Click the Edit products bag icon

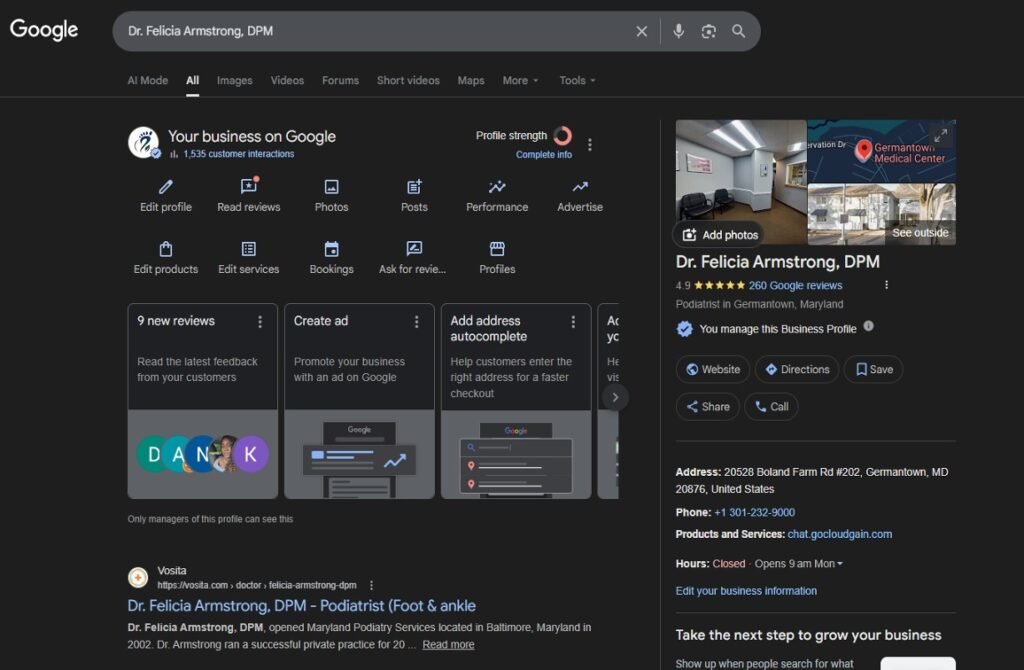(x=166, y=249)
